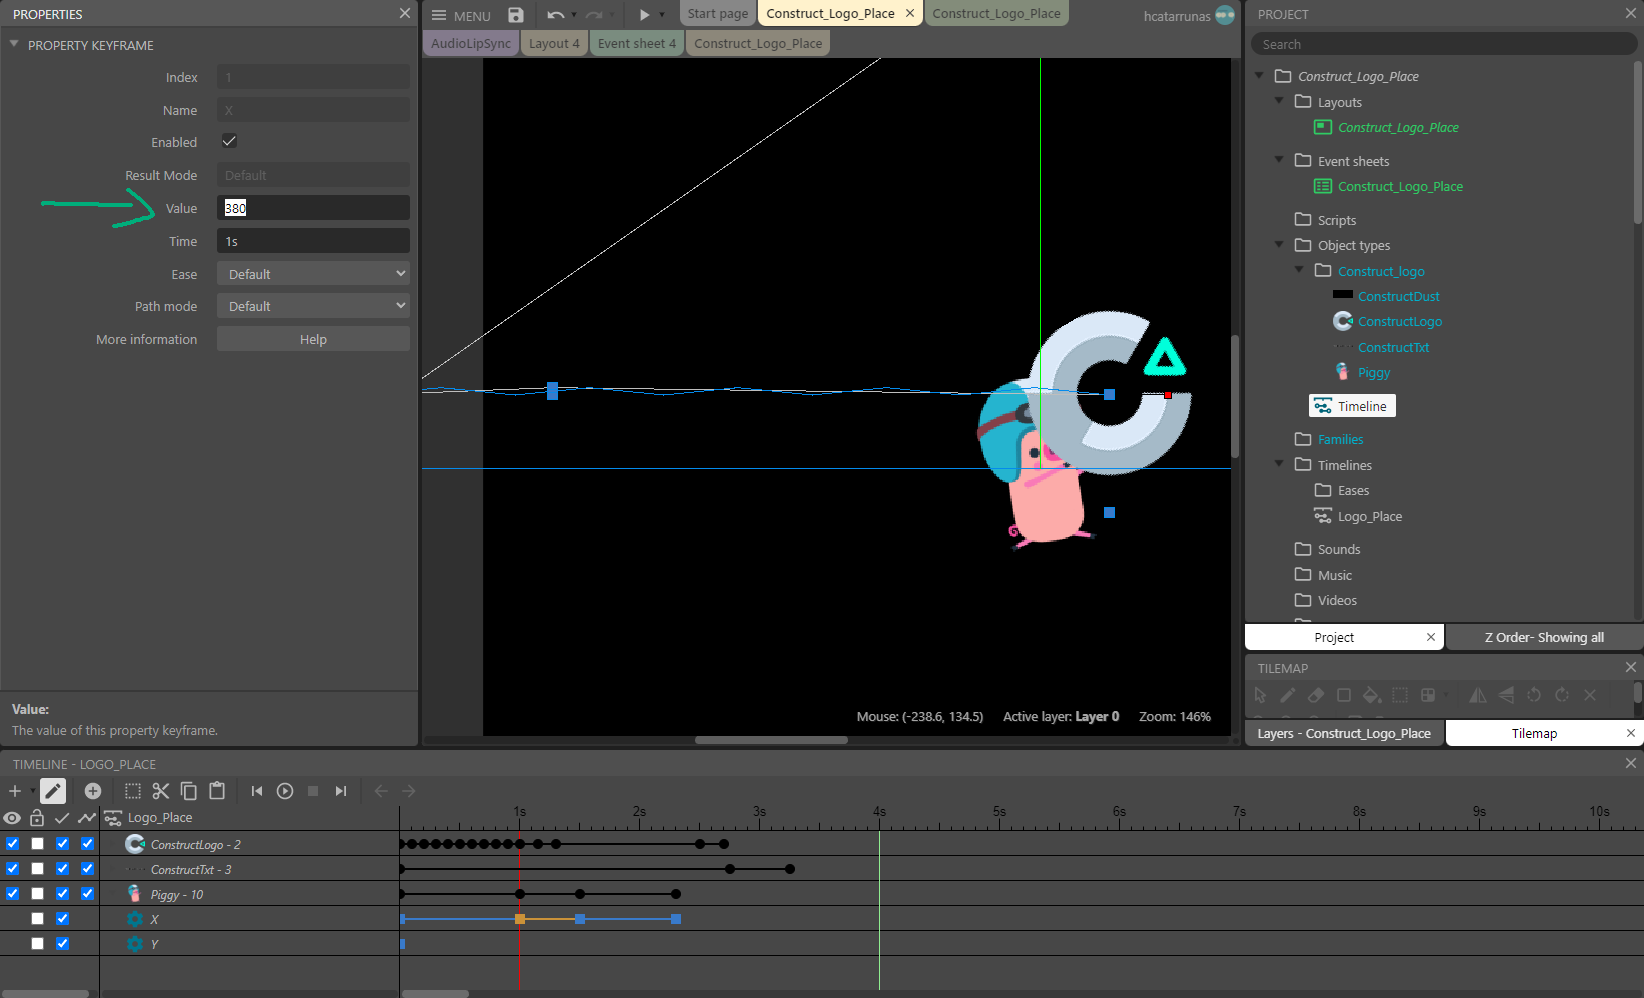
Task: Open the main MENU hamburger icon
Action: point(439,15)
